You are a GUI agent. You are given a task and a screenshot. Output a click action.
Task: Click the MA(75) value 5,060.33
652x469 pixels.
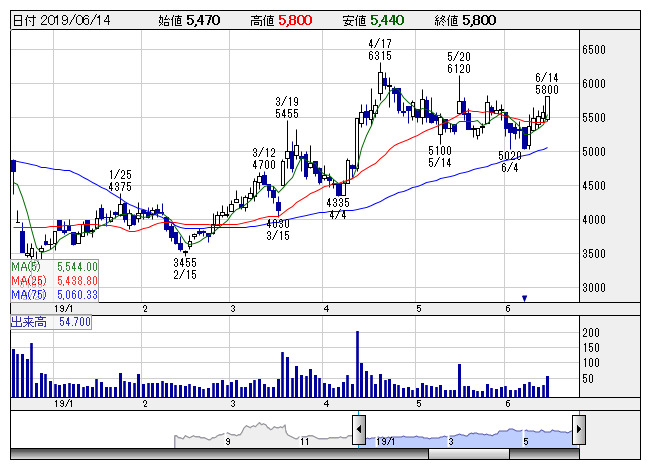pos(77,295)
